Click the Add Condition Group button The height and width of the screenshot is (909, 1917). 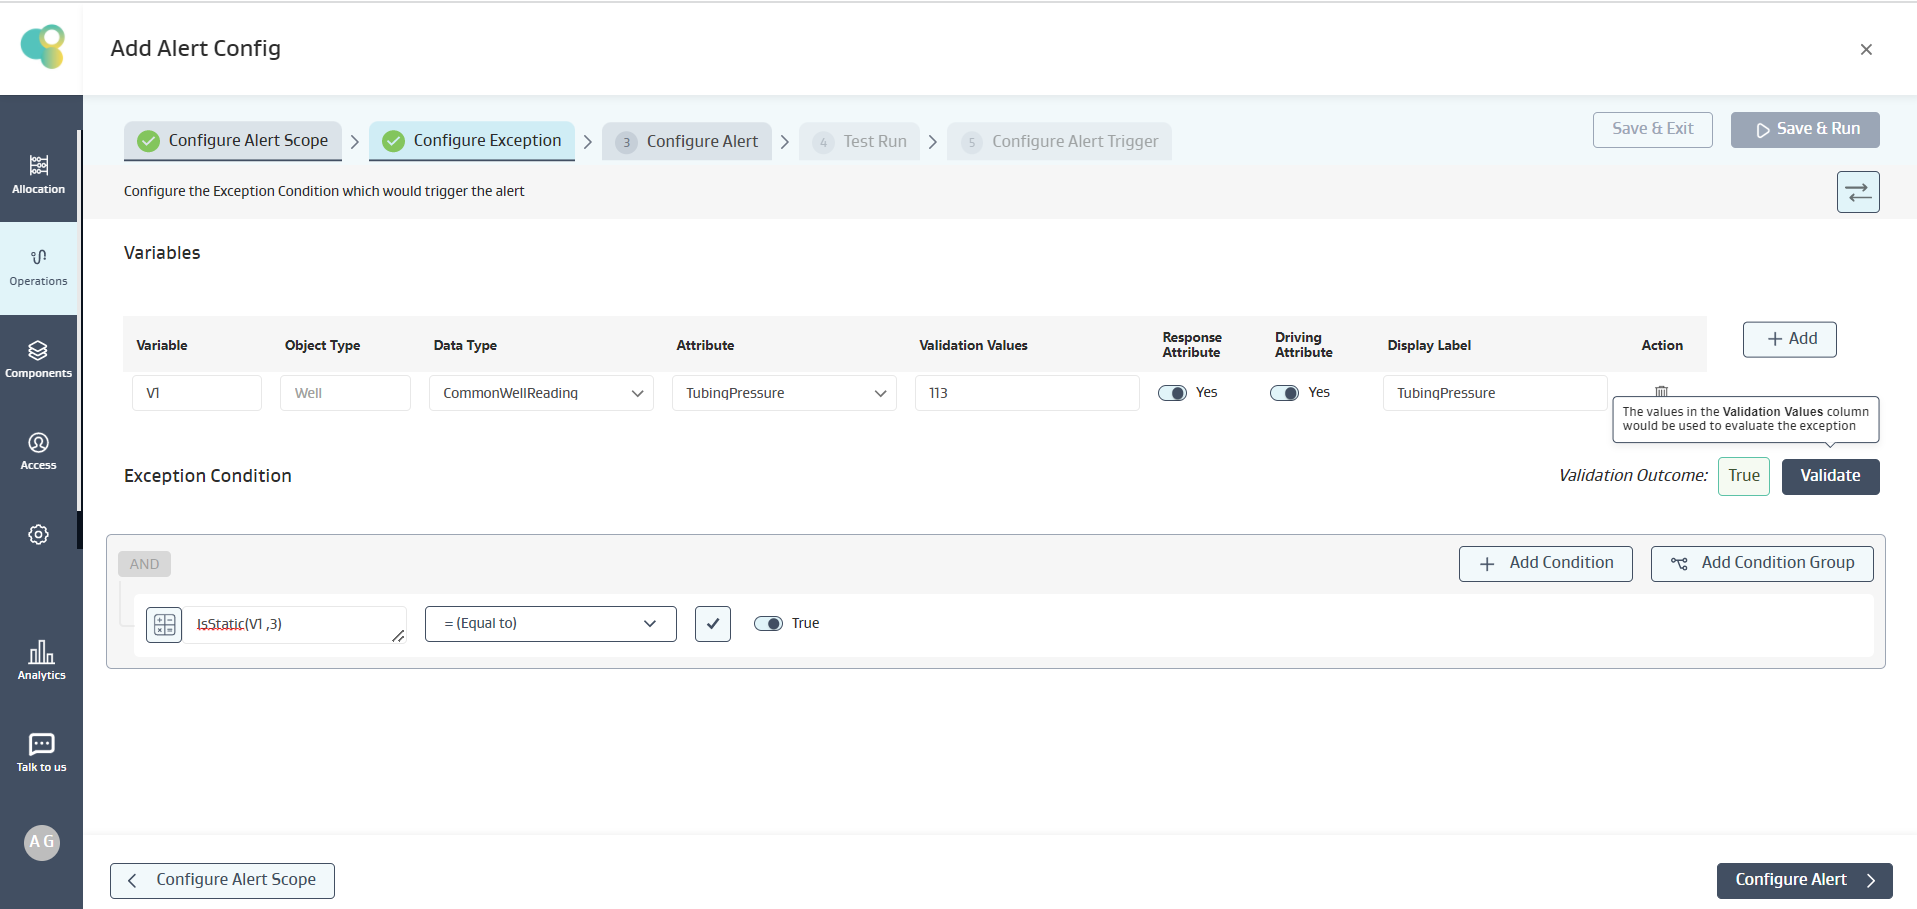click(x=1761, y=563)
